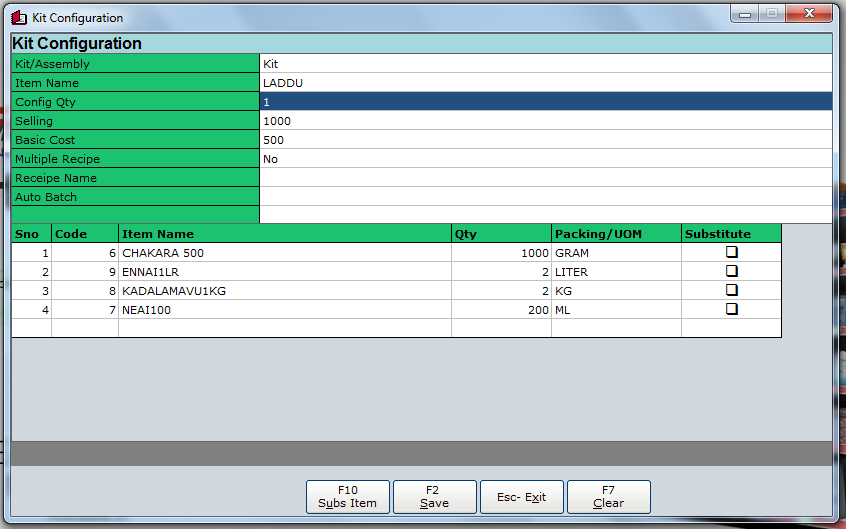Click the GRAM packing cell
846x529 pixels.
click(x=616, y=253)
